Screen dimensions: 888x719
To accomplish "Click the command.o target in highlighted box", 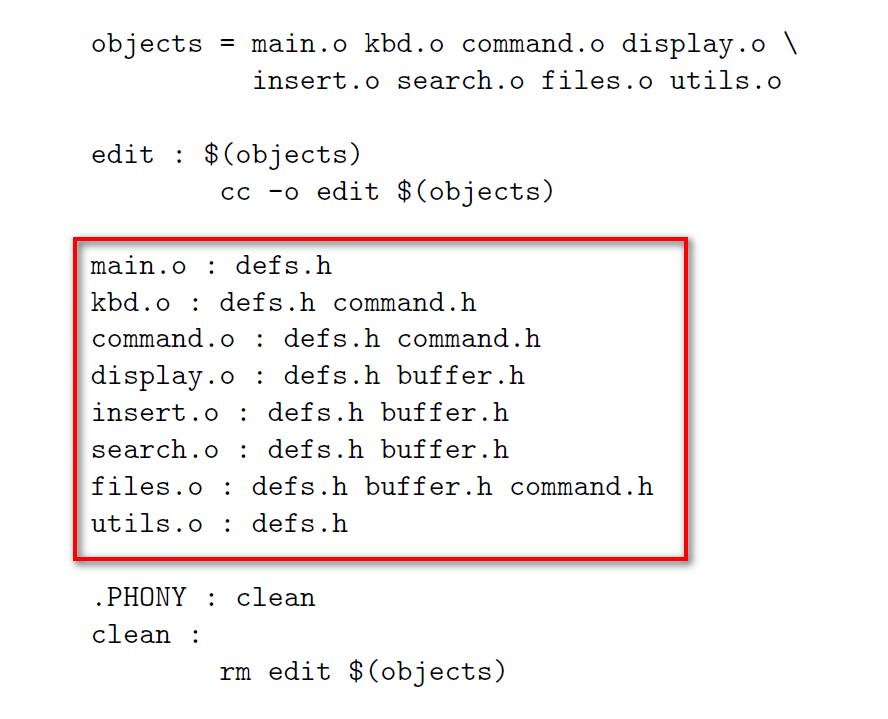I will tap(163, 339).
